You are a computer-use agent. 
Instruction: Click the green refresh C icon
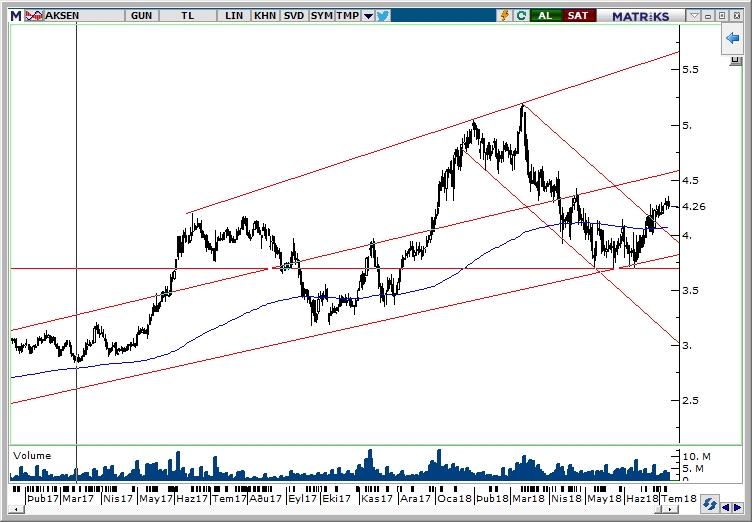[x=521, y=16]
